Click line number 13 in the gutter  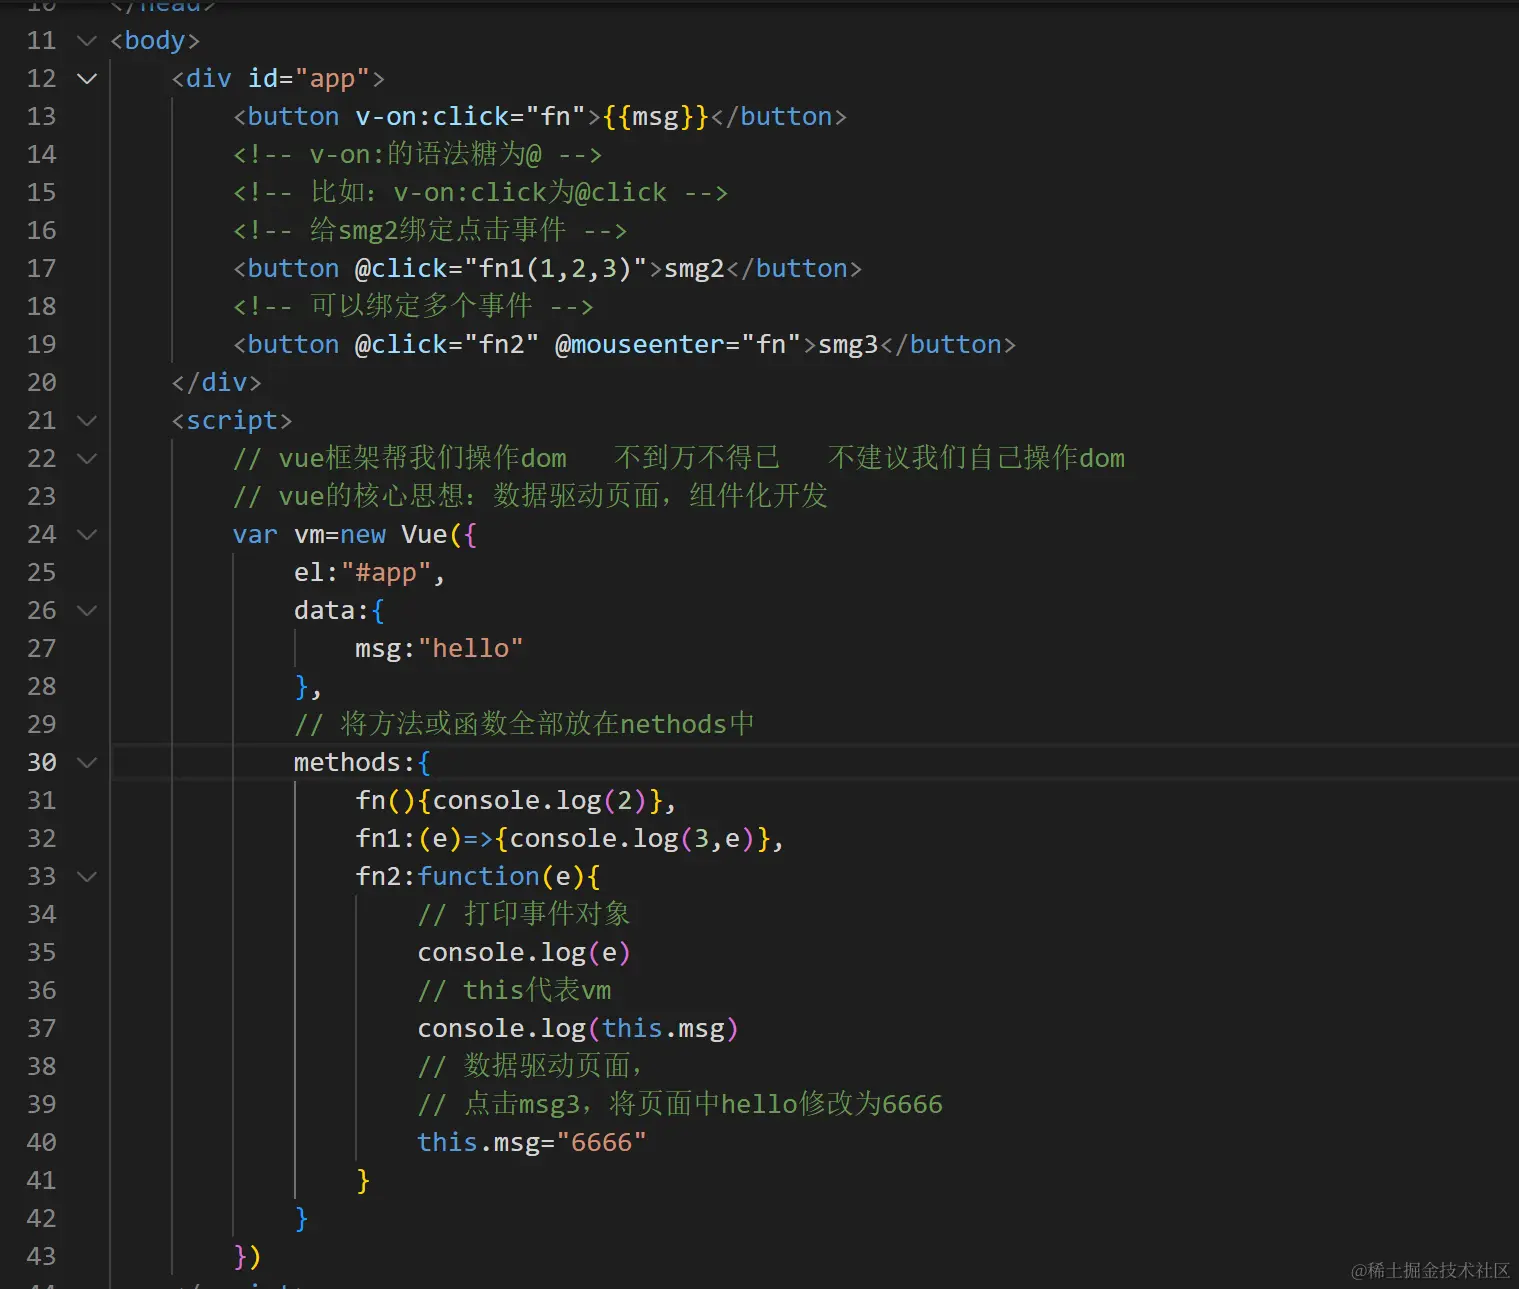(x=42, y=117)
